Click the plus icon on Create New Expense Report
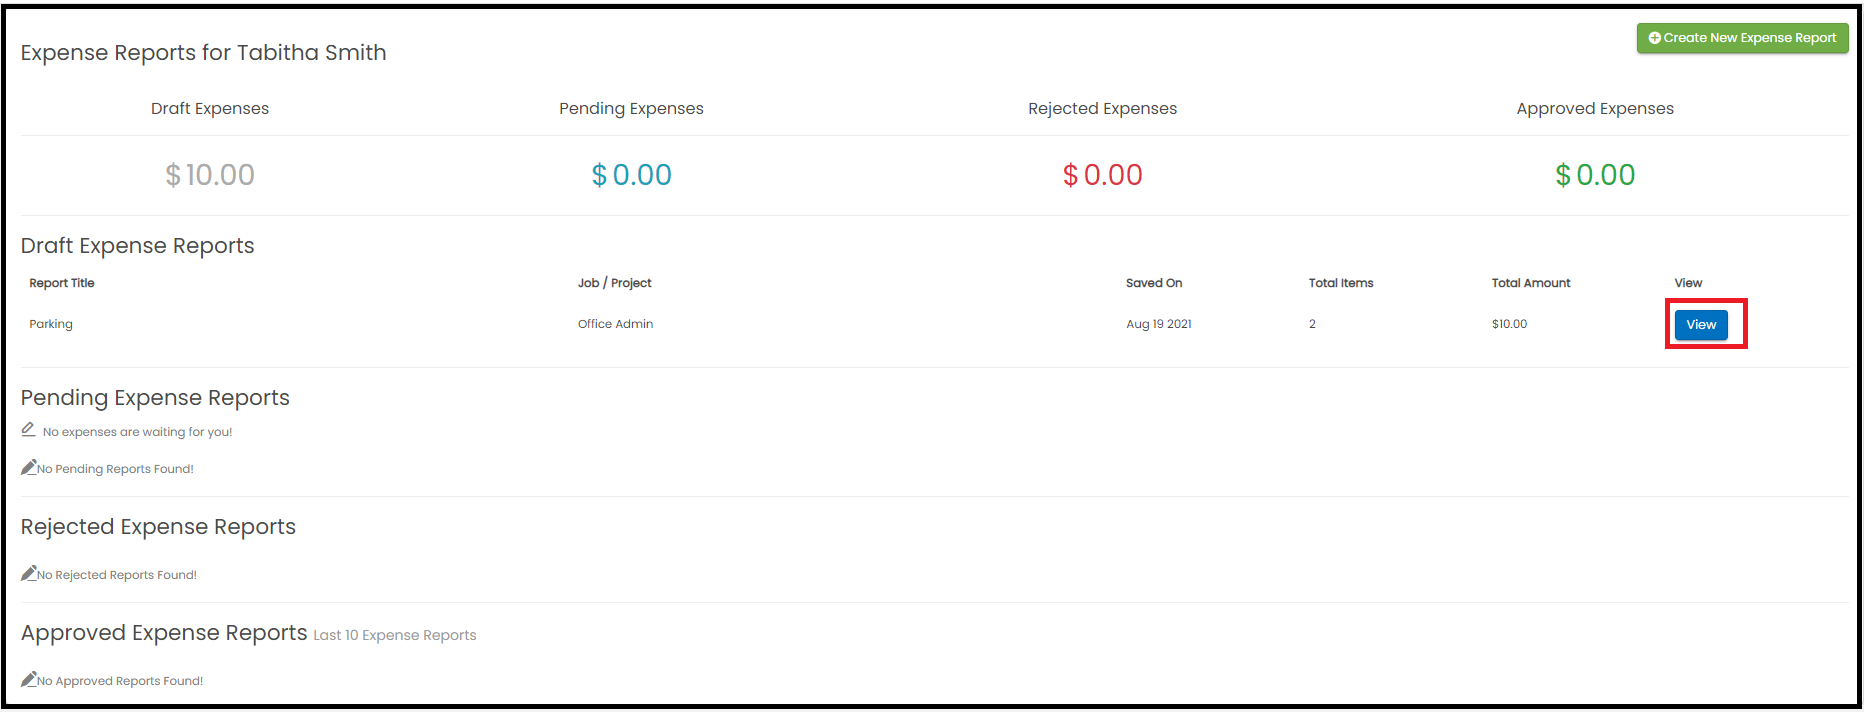The image size is (1864, 712). pos(1655,38)
